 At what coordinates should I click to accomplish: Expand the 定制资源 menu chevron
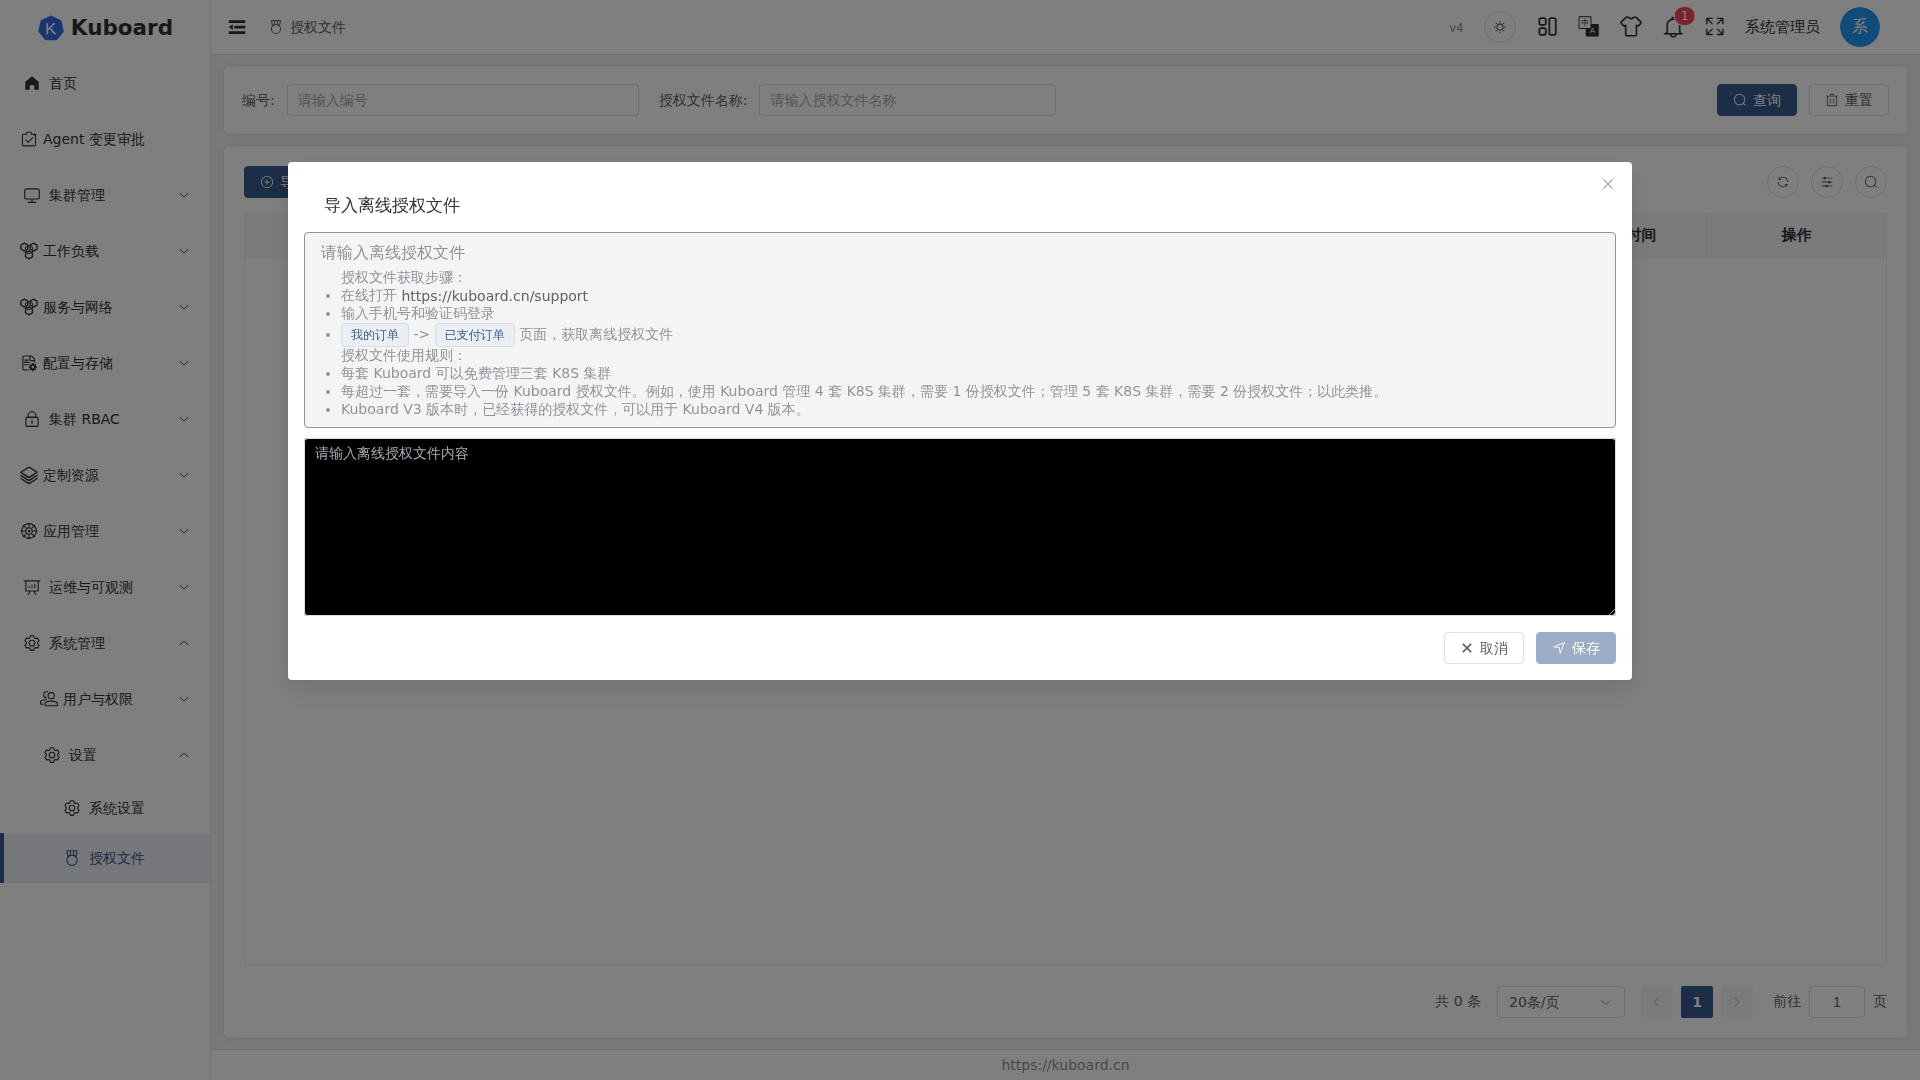click(x=184, y=475)
